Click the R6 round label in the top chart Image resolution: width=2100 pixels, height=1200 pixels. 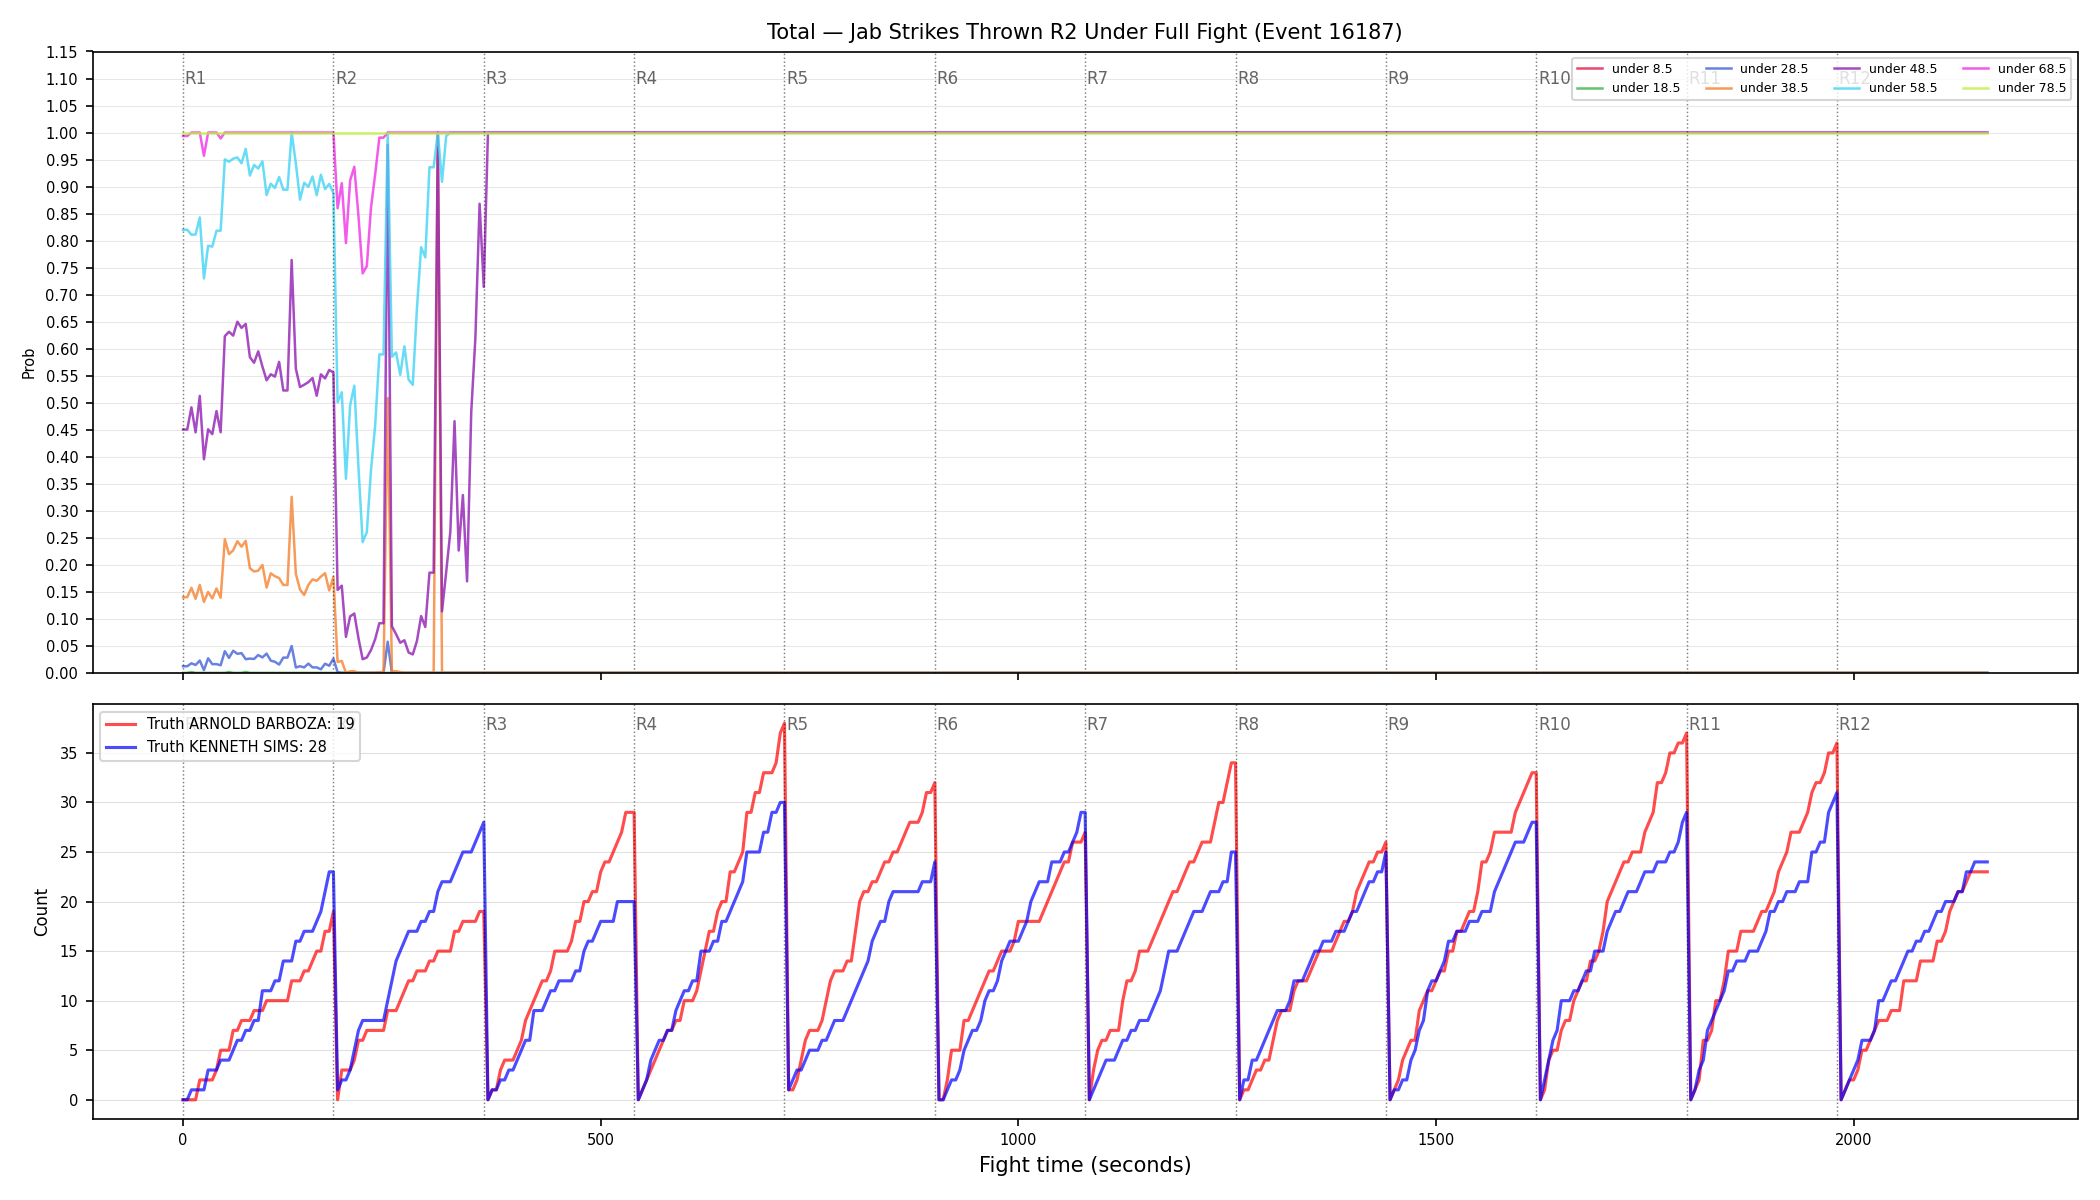click(947, 78)
